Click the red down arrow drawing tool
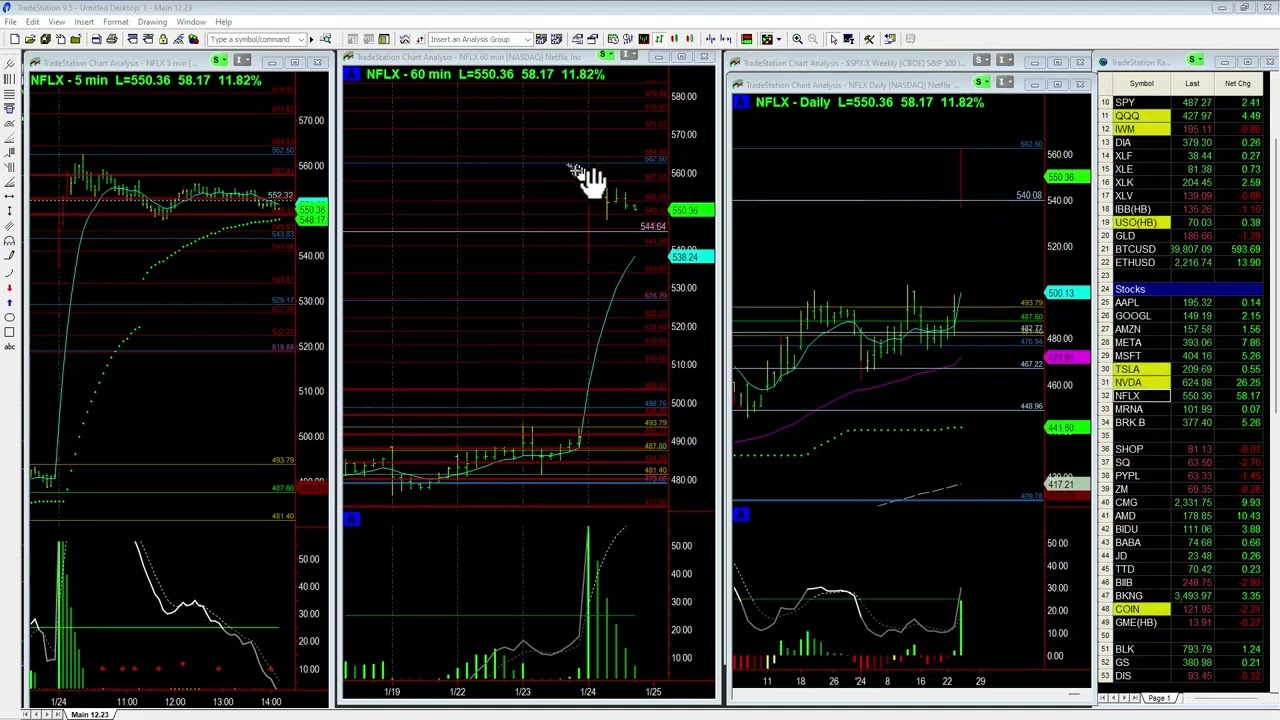 tap(9, 288)
